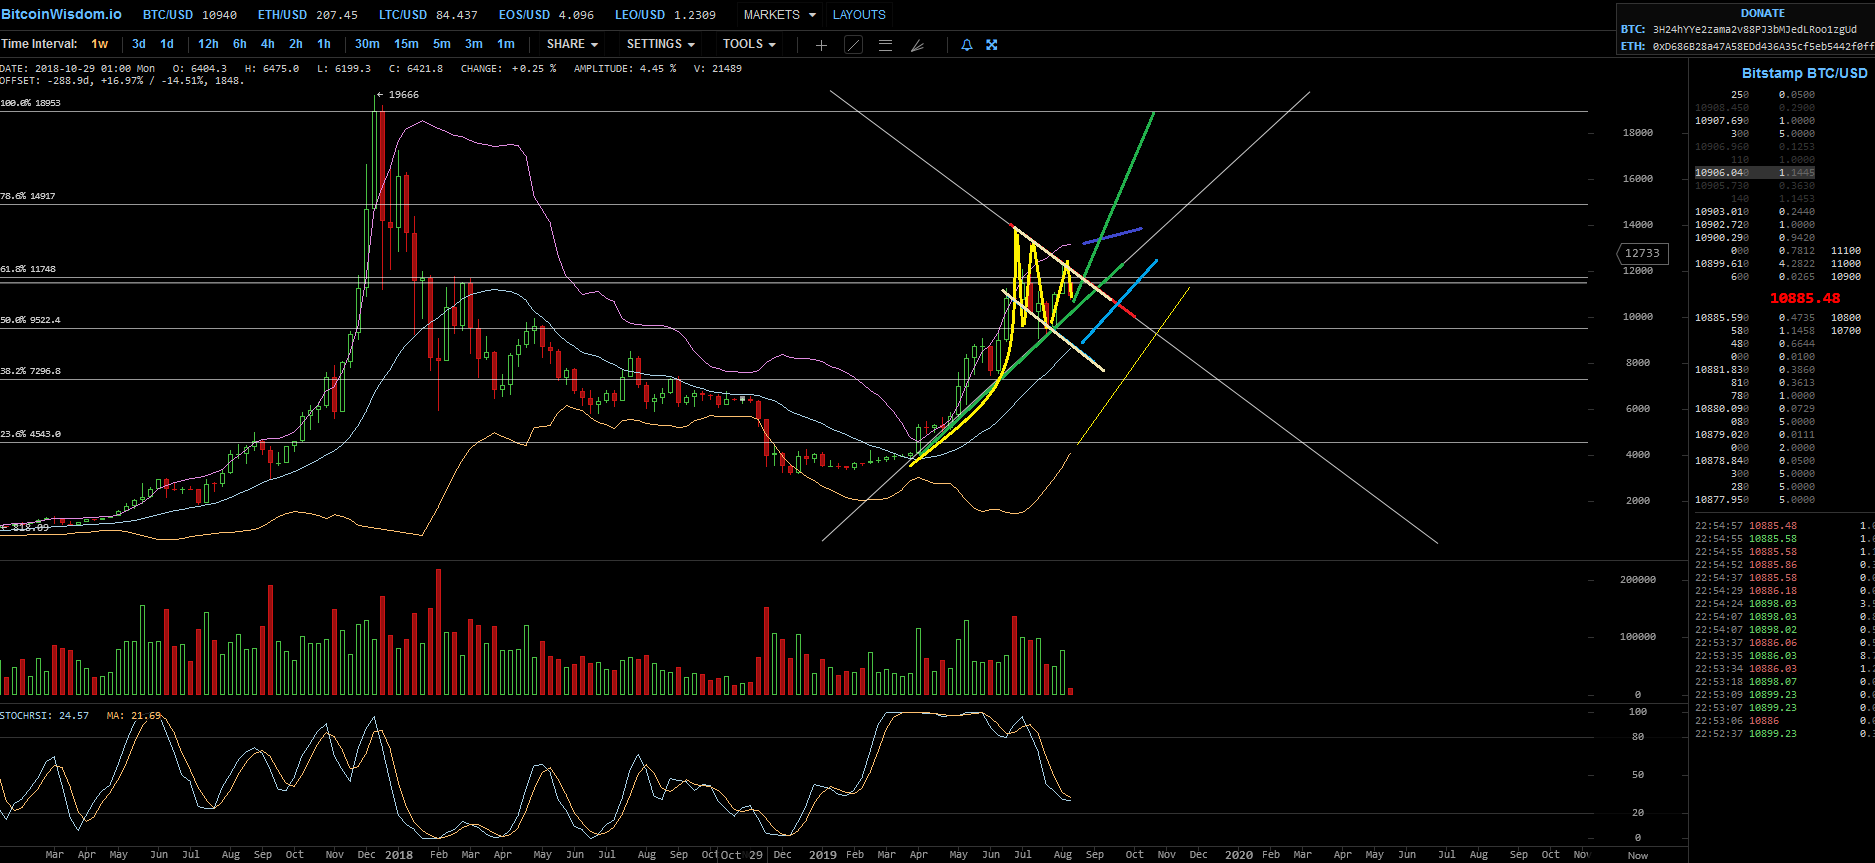Click order book bid price 10881.830

pos(1722,370)
